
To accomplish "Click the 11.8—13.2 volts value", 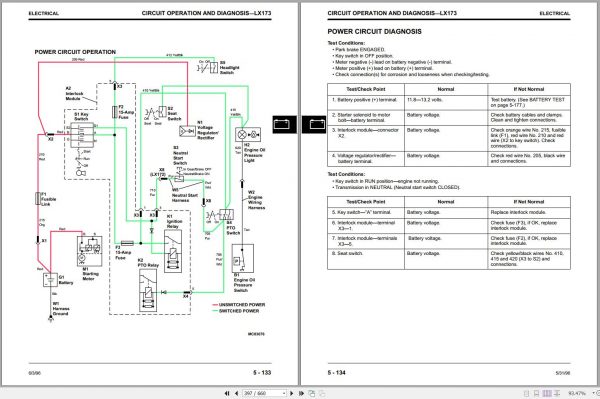I will [x=425, y=100].
